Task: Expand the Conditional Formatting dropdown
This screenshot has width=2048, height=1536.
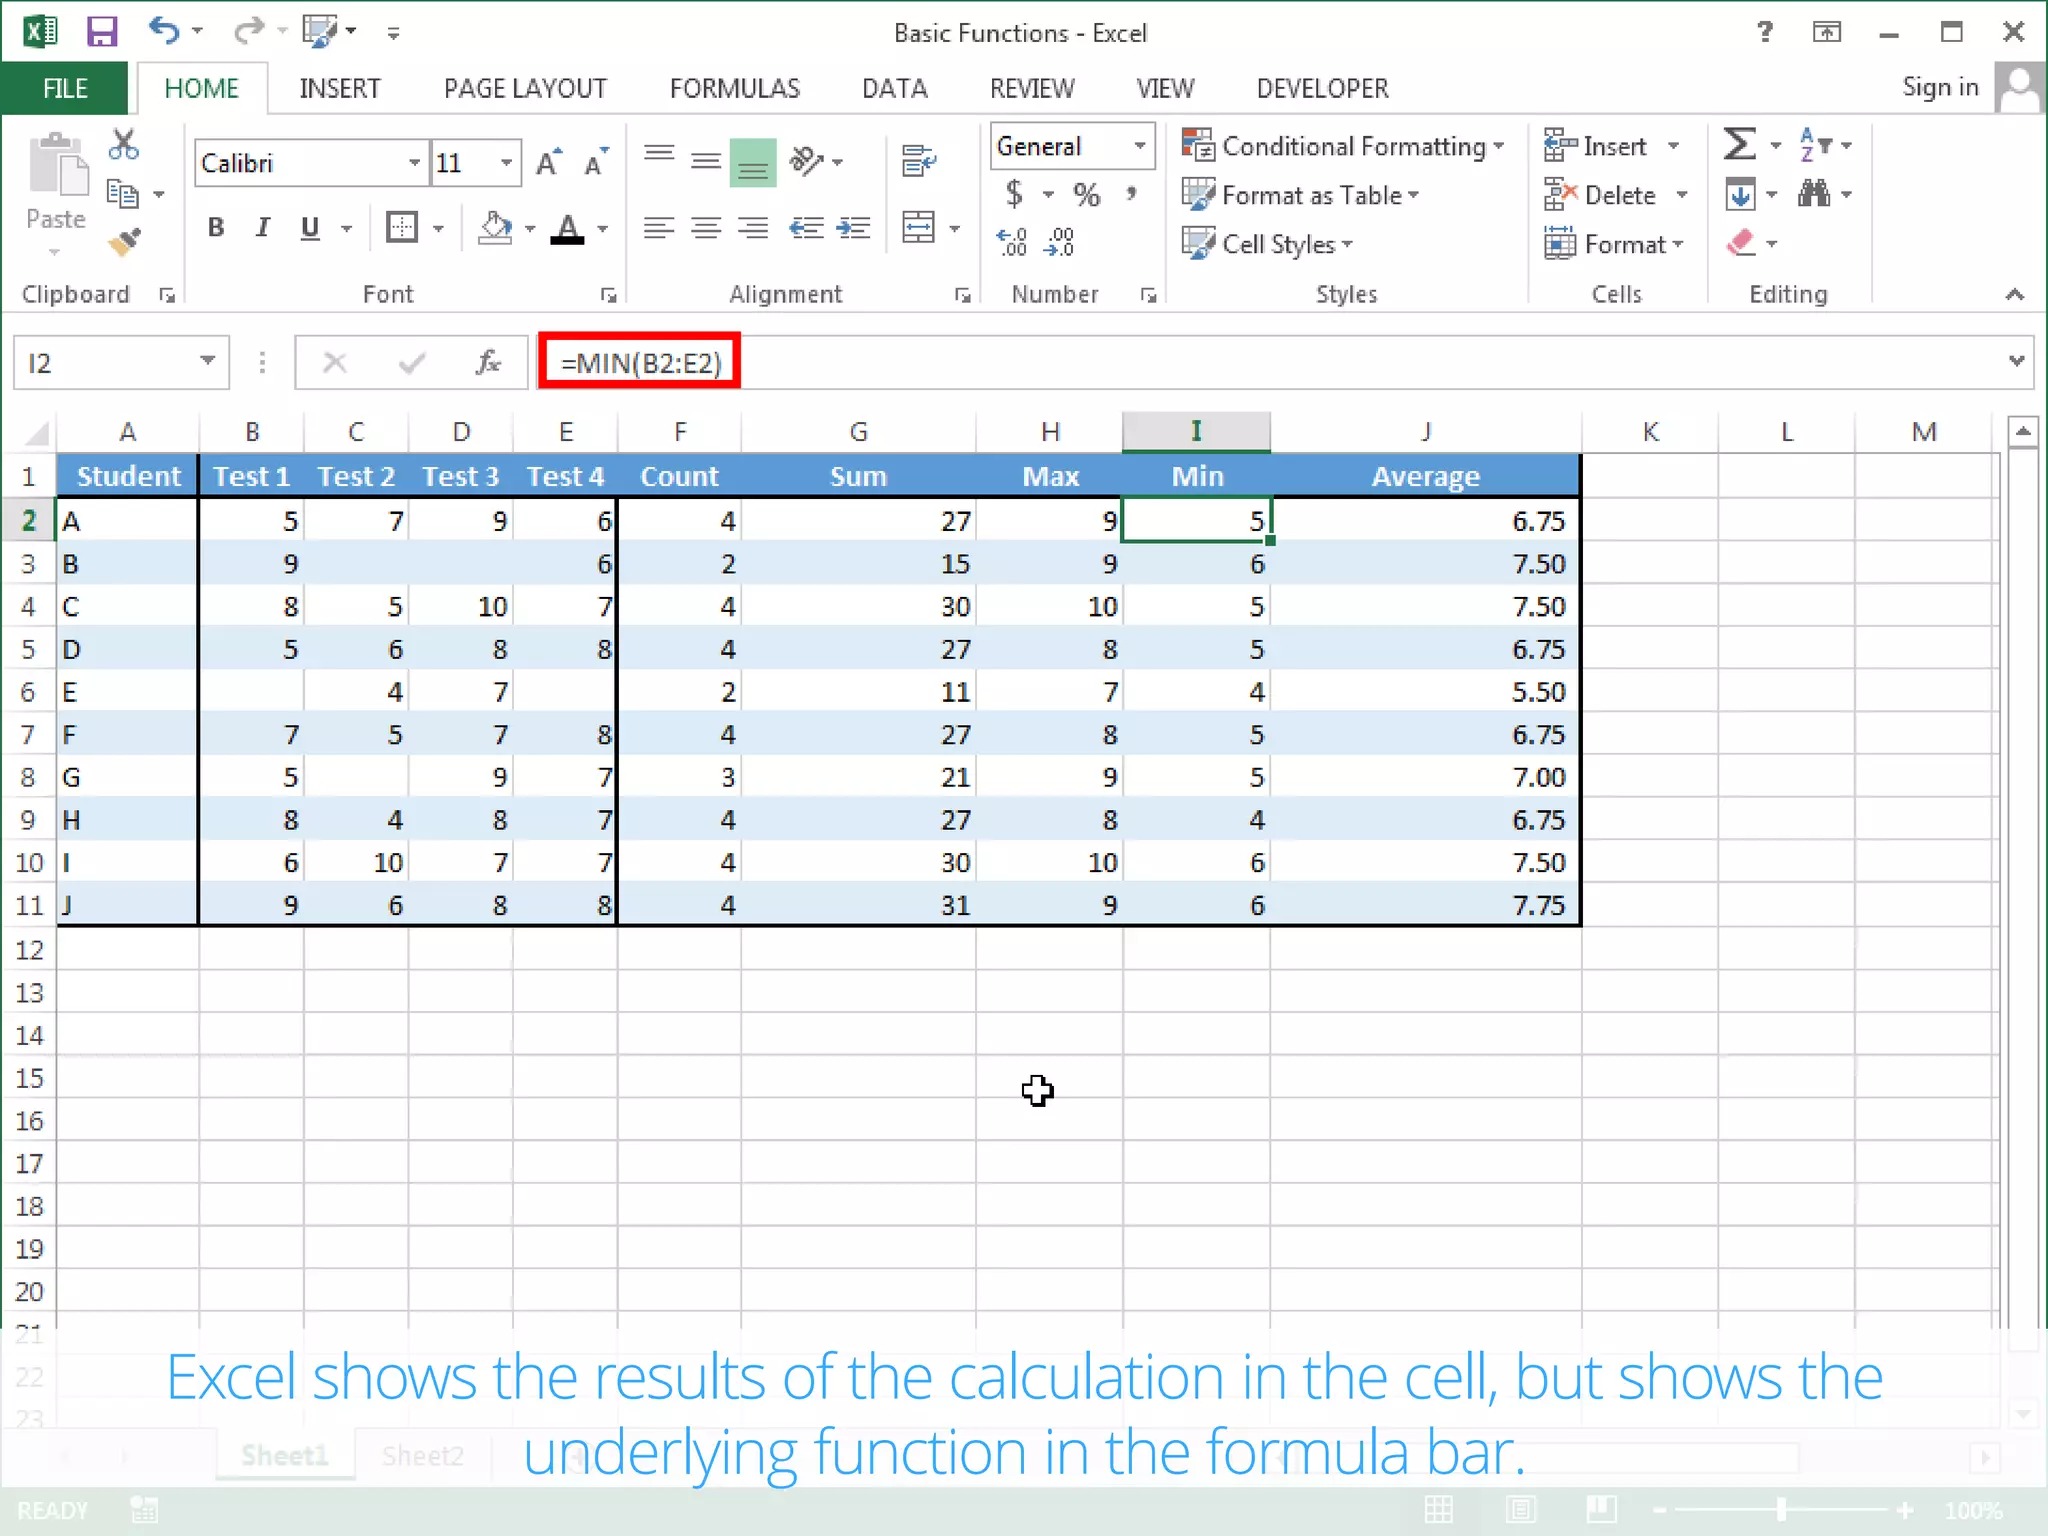Action: coord(1499,146)
